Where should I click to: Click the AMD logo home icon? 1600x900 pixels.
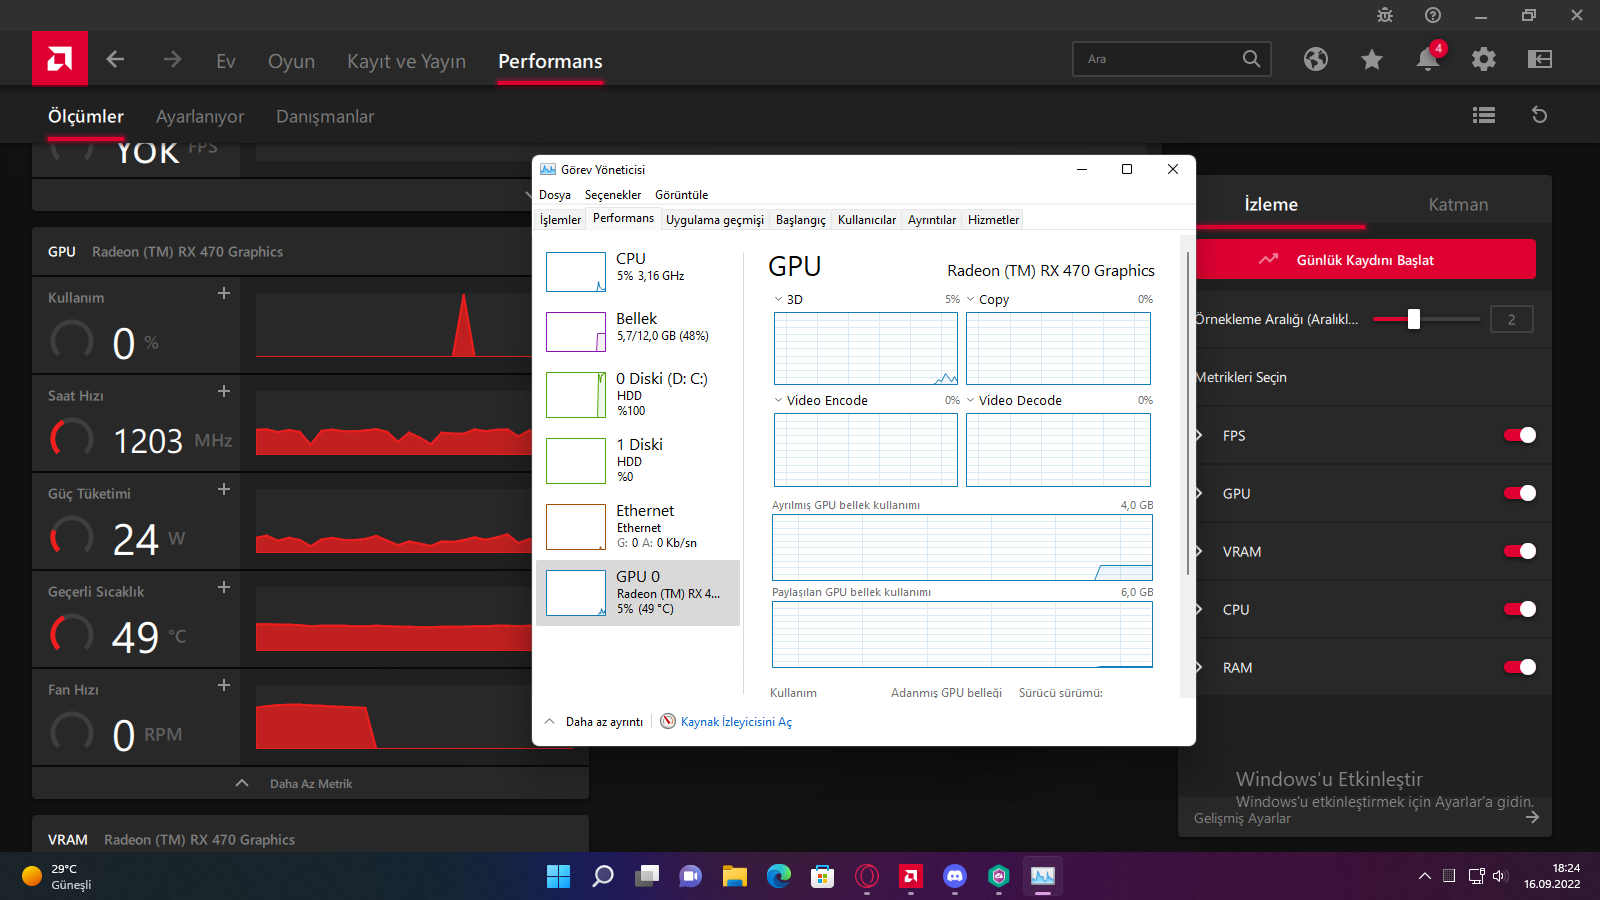pyautogui.click(x=60, y=59)
